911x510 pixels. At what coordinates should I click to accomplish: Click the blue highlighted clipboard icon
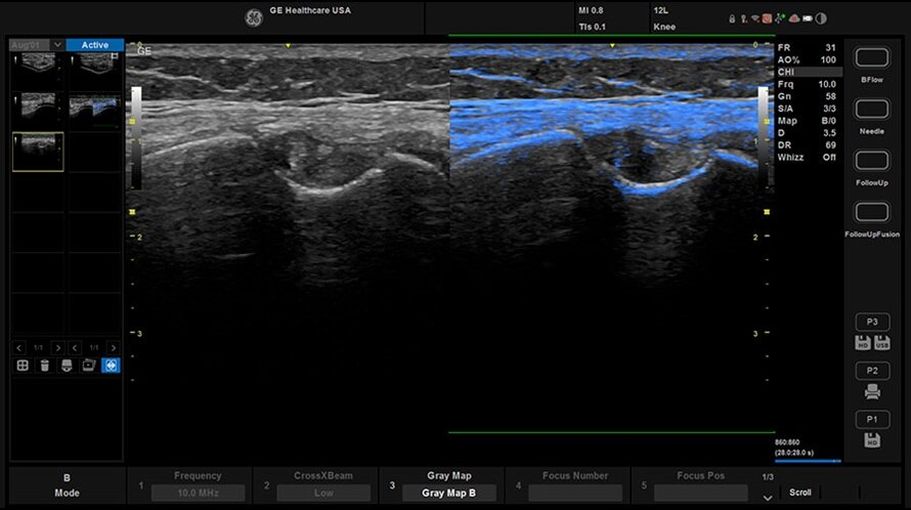tap(111, 366)
